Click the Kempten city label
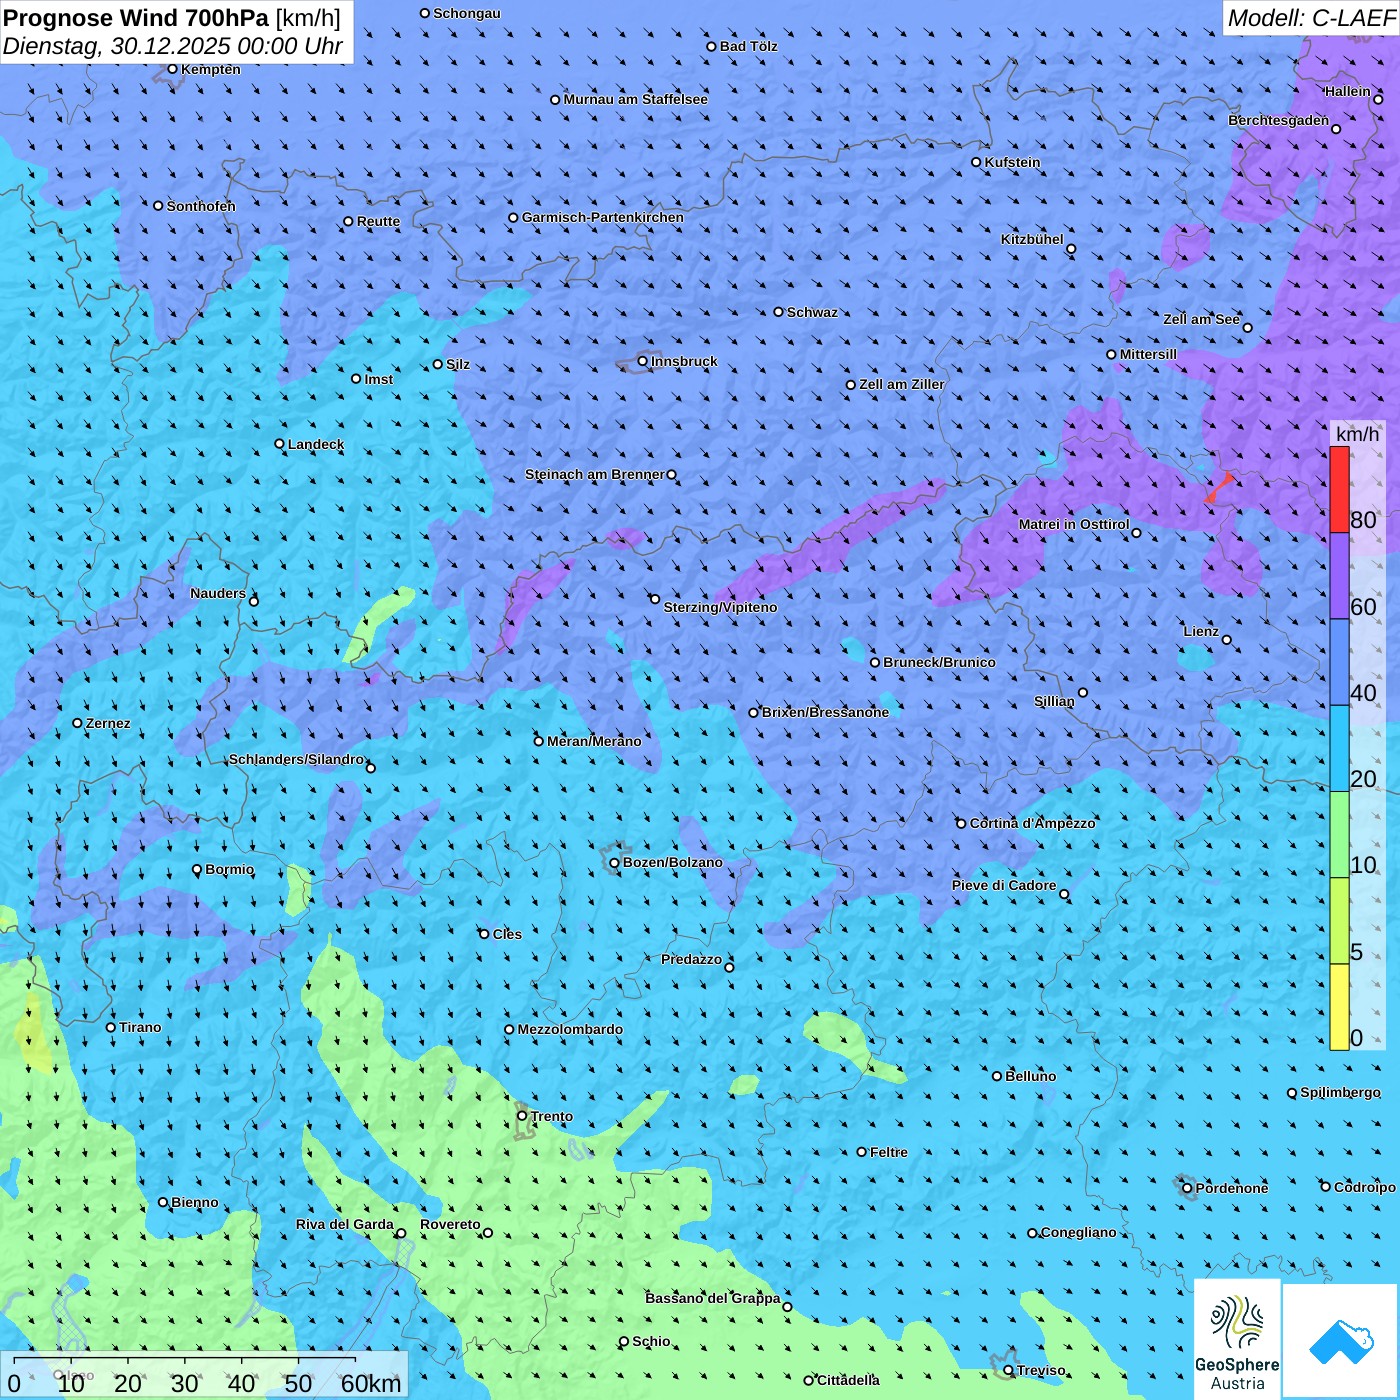 coord(211,69)
